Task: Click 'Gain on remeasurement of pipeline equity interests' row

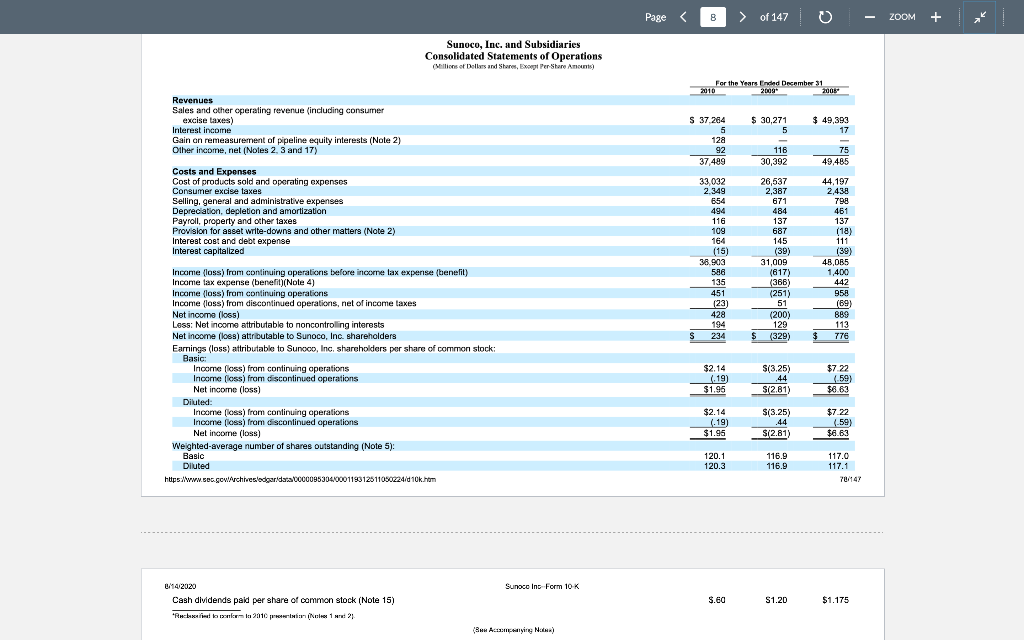Action: (287, 140)
